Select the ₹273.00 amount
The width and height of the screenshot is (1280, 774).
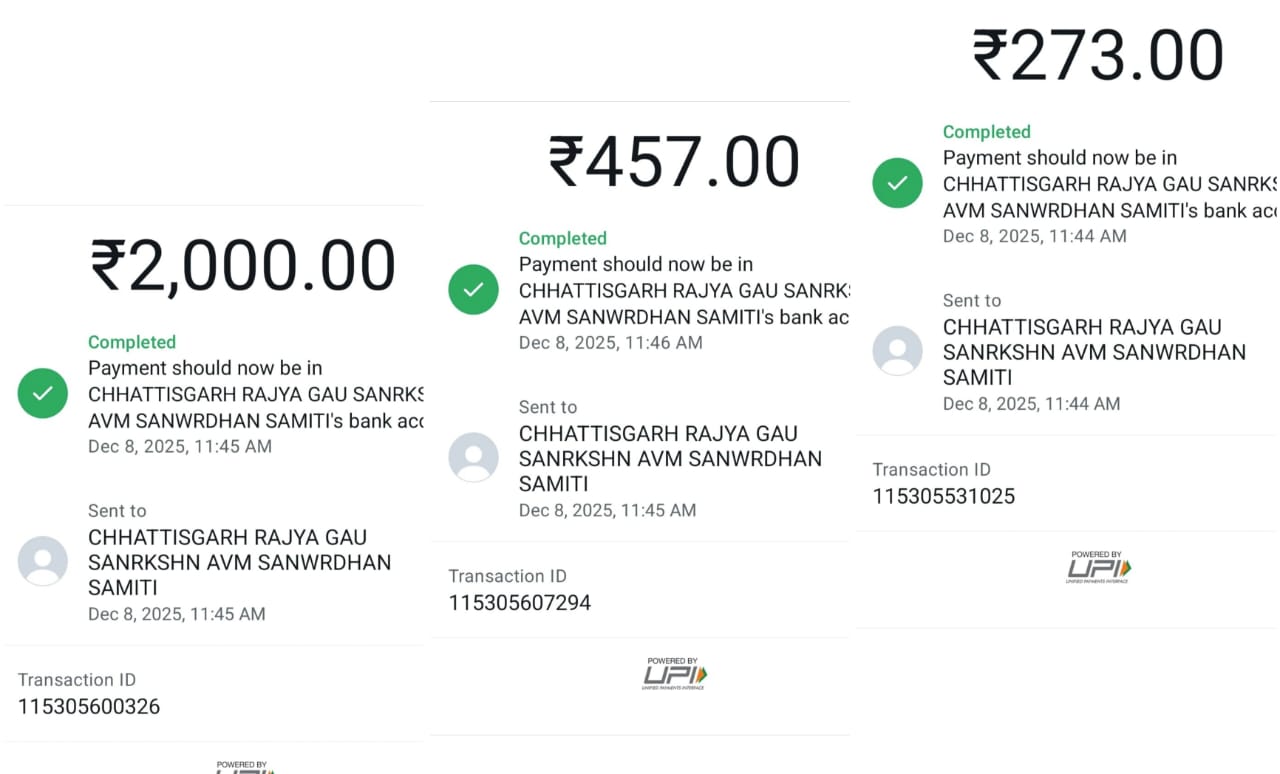(1098, 55)
